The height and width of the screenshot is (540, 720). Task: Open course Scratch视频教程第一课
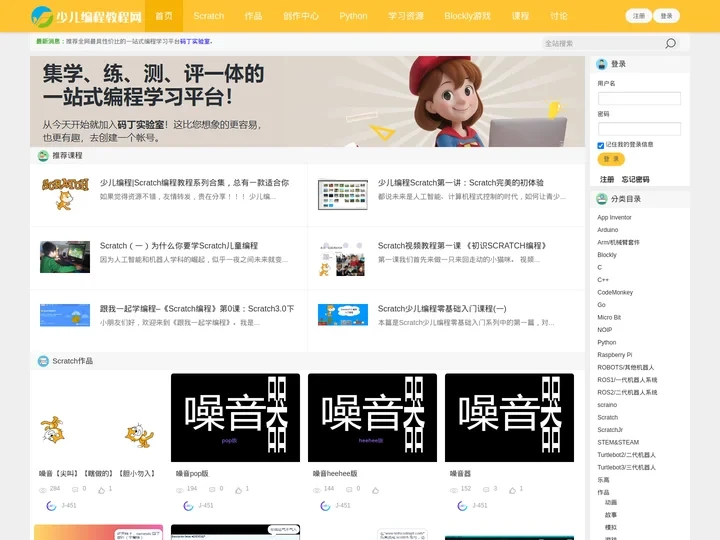coord(463,246)
